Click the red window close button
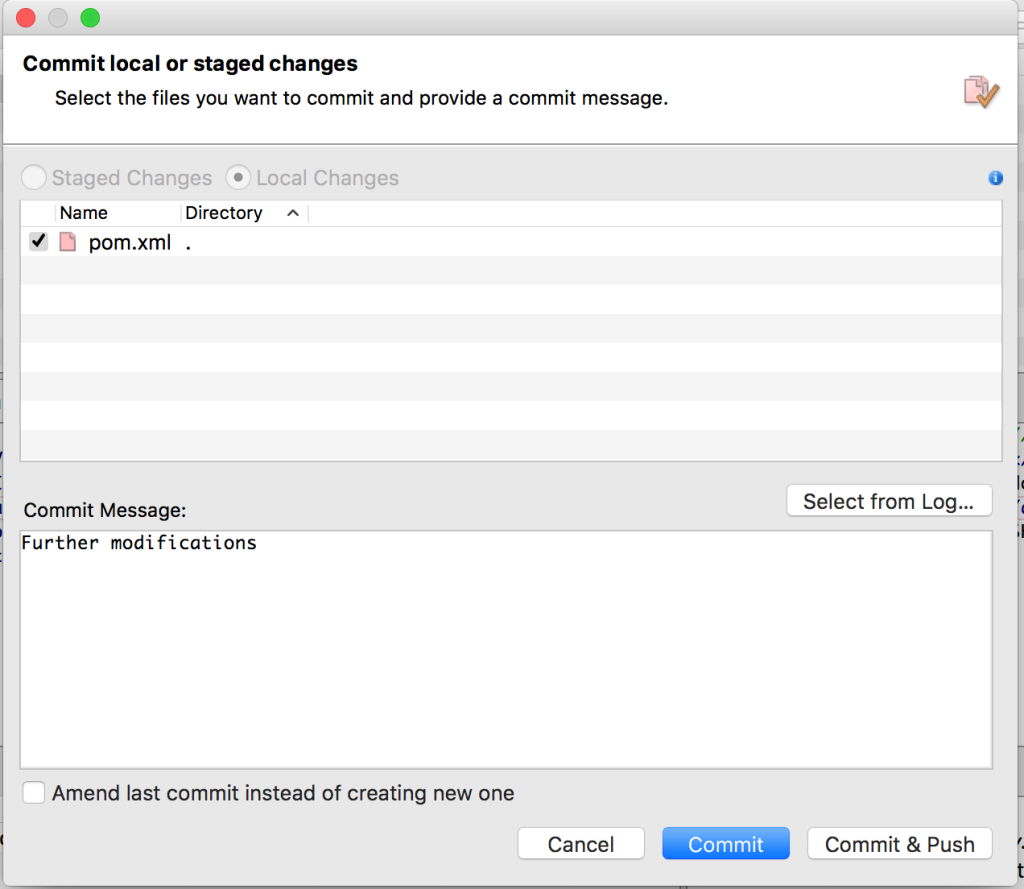Viewport: 1024px width, 889px height. coord(26,18)
